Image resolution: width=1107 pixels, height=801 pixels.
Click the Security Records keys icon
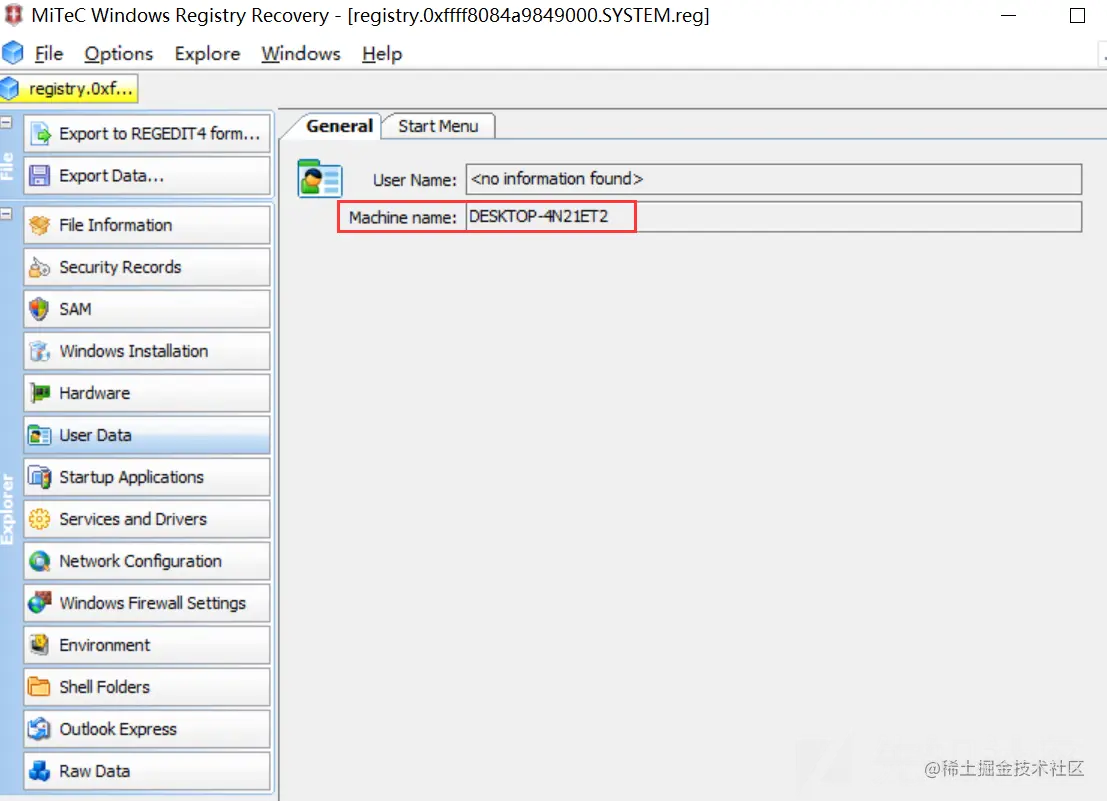[x=40, y=267]
